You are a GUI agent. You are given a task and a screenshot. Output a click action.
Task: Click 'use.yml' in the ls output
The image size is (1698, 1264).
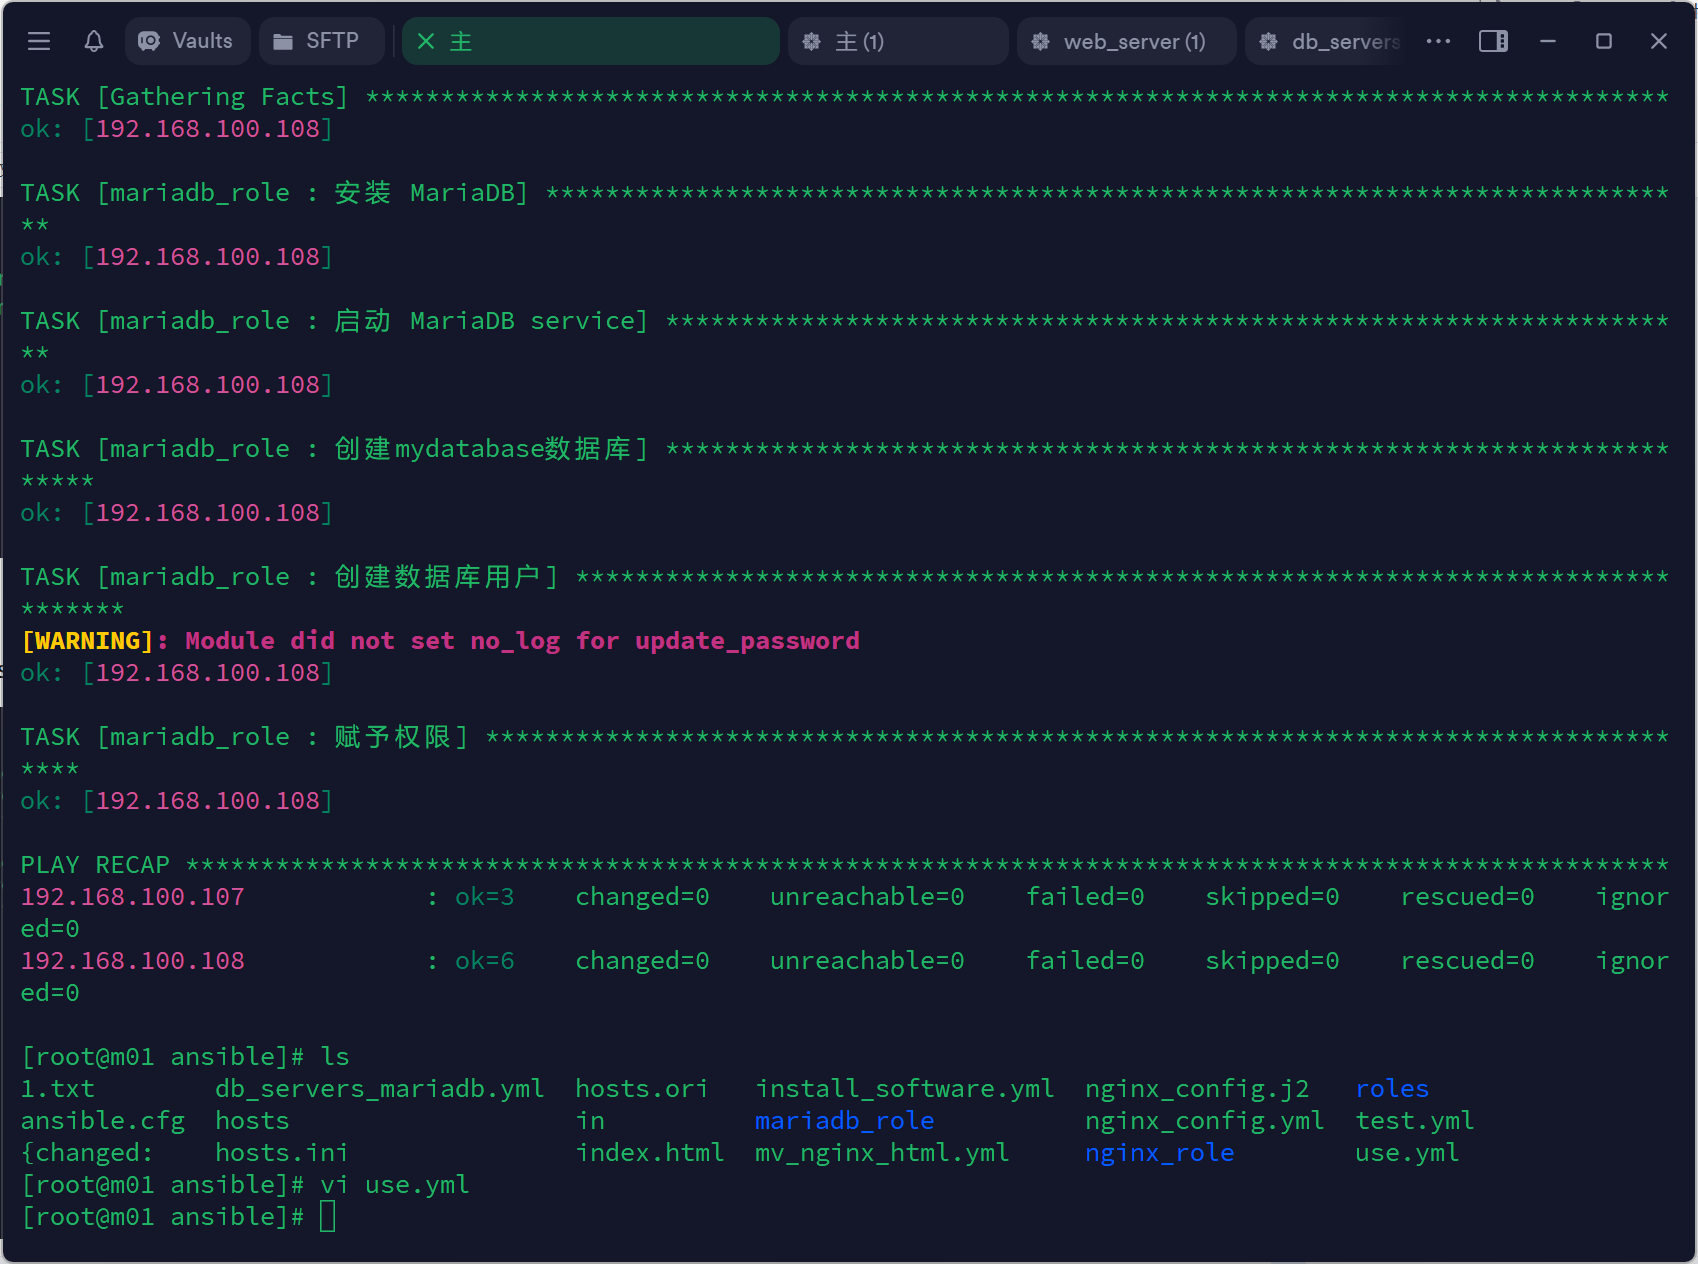click(1407, 1153)
